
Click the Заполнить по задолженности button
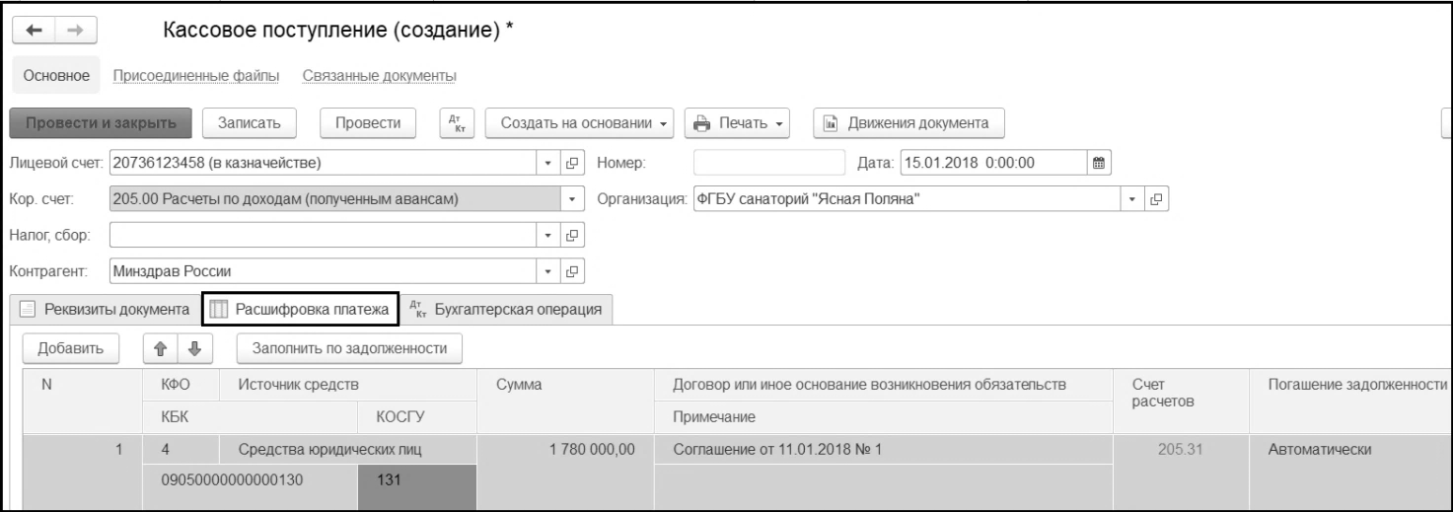(x=349, y=347)
